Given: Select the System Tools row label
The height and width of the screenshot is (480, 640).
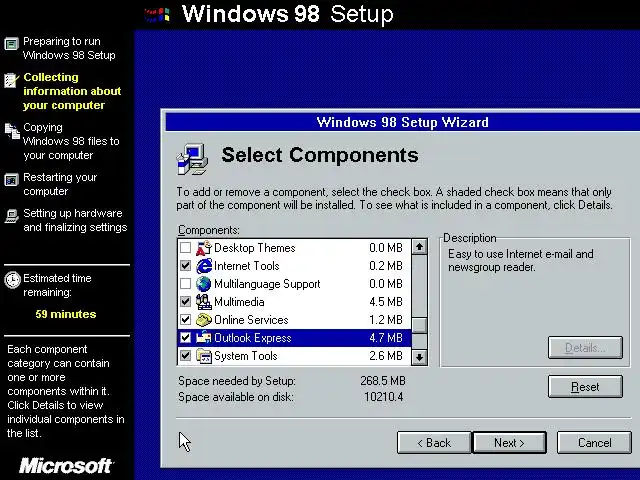Looking at the screenshot, I should pyautogui.click(x=246, y=356).
